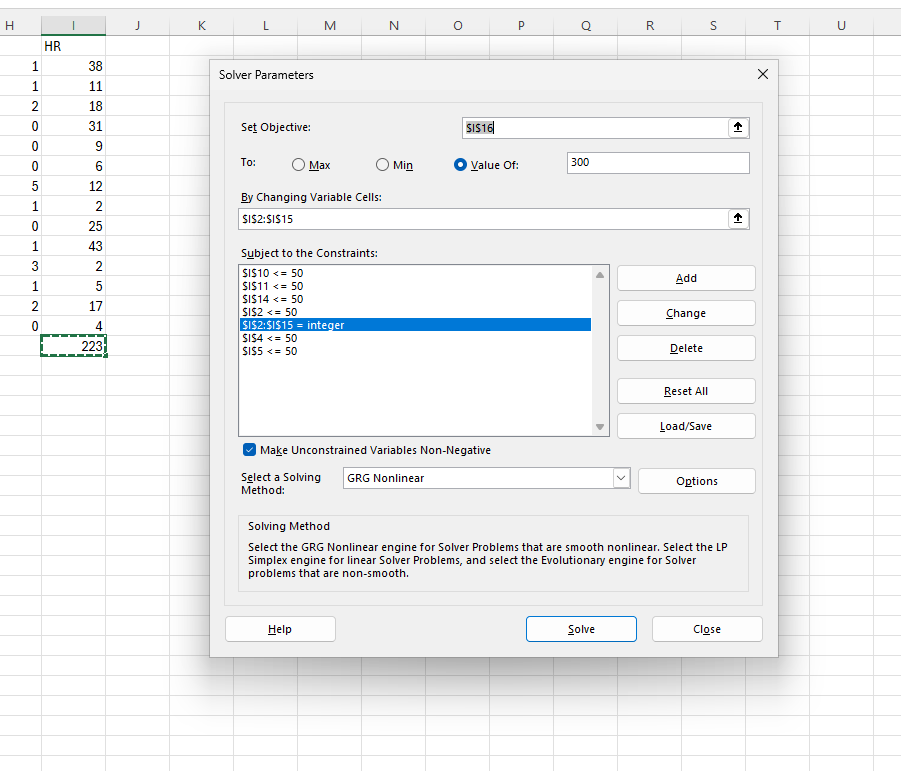
Task: Click the cell with value 38
Action: click(73, 66)
